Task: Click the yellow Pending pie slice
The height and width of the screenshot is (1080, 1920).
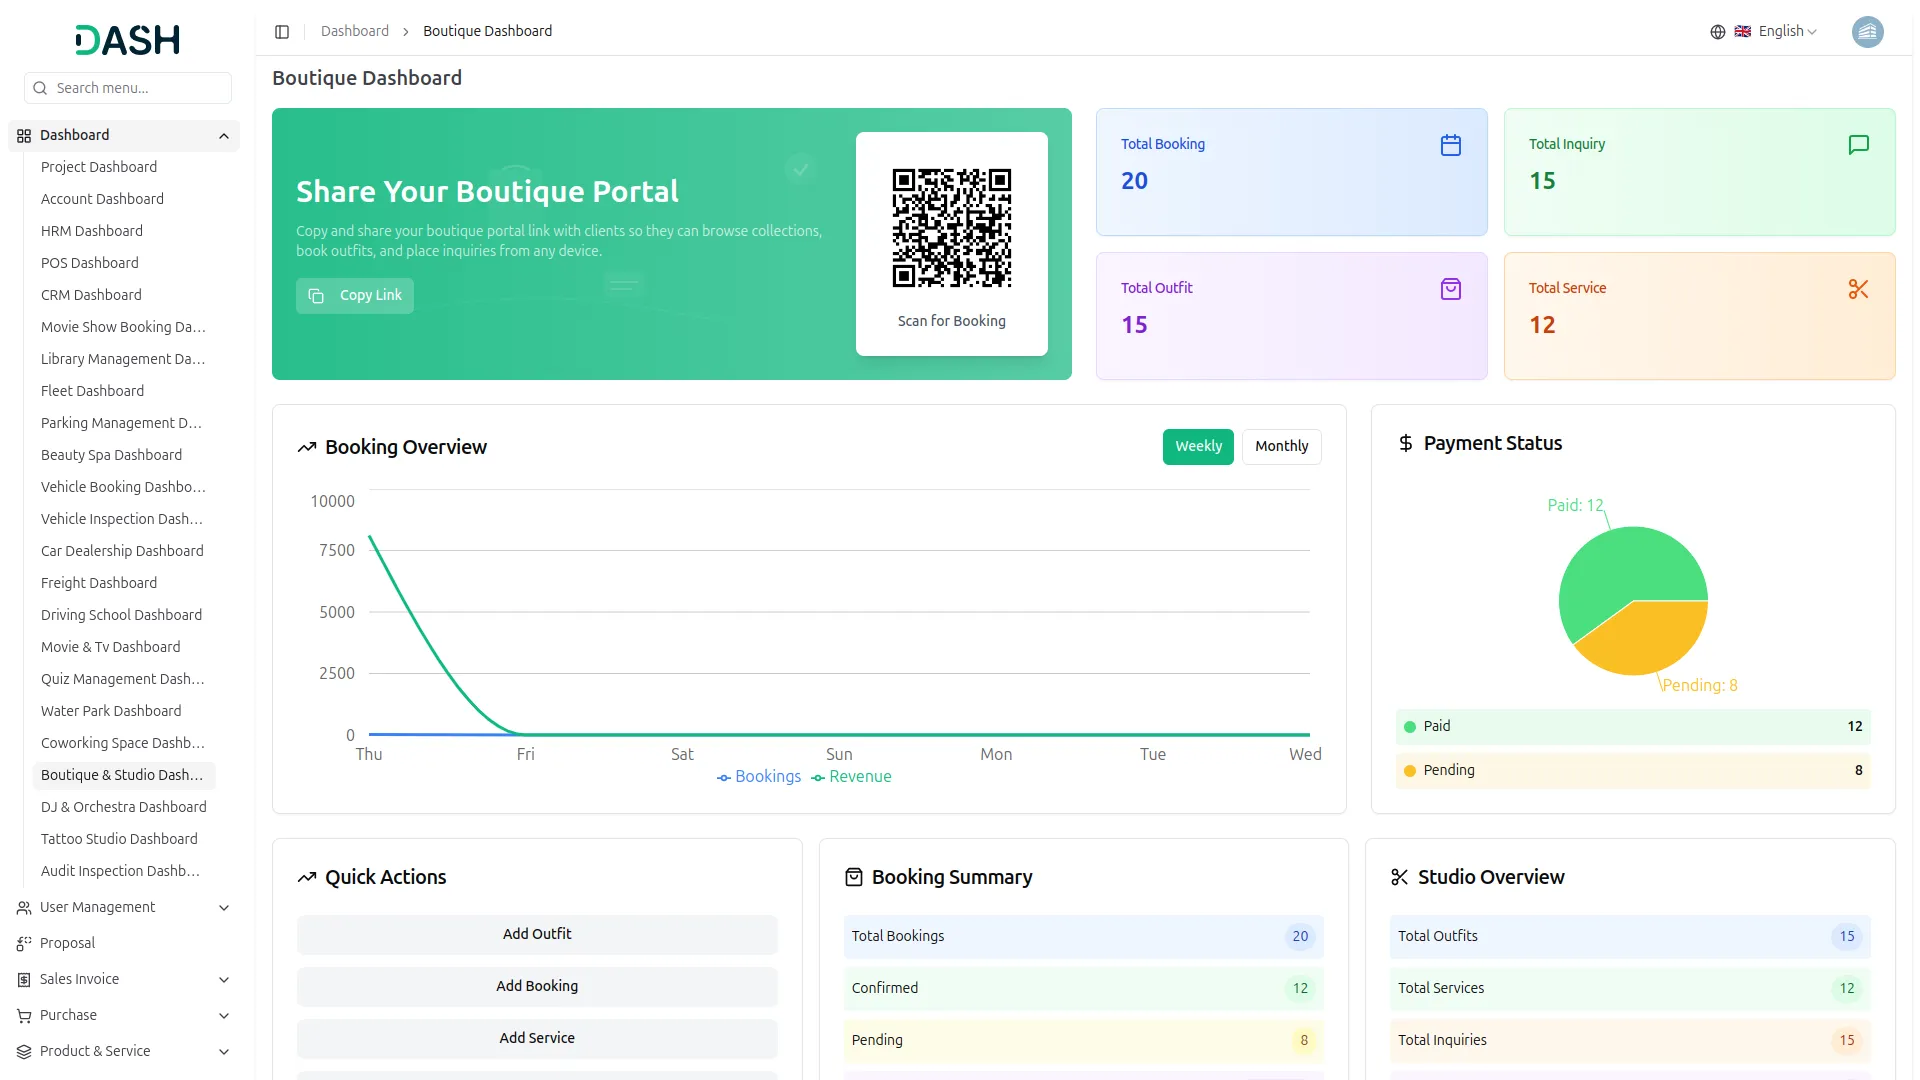Action: (x=1650, y=640)
